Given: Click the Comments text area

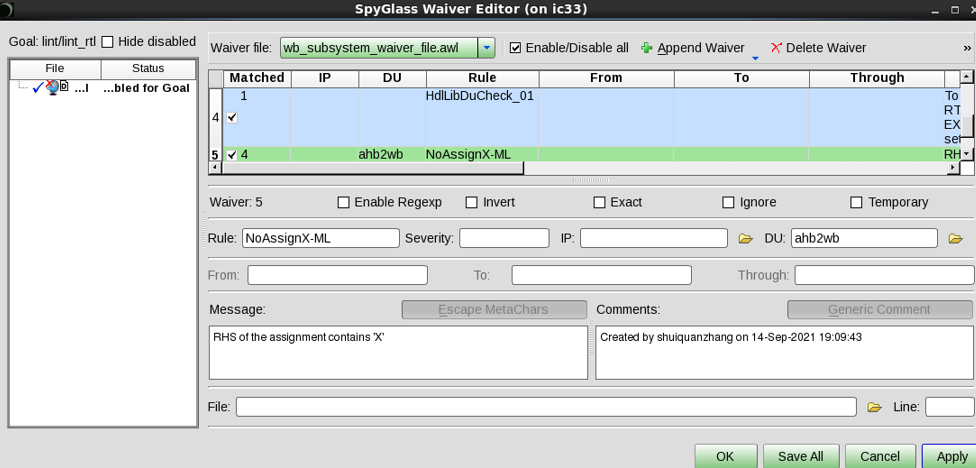Looking at the screenshot, I should (x=784, y=352).
